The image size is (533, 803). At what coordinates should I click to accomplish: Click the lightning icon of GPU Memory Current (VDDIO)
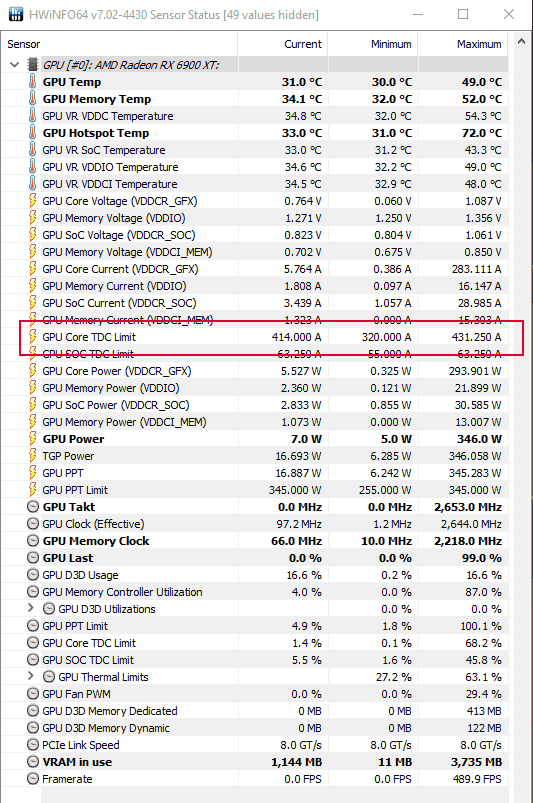[32, 285]
